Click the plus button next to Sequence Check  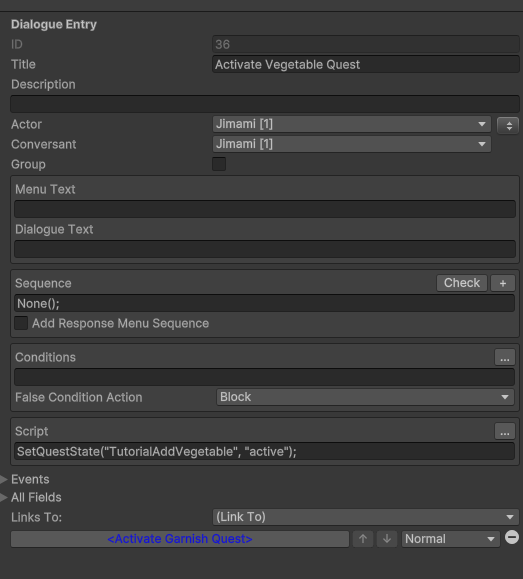coord(503,283)
